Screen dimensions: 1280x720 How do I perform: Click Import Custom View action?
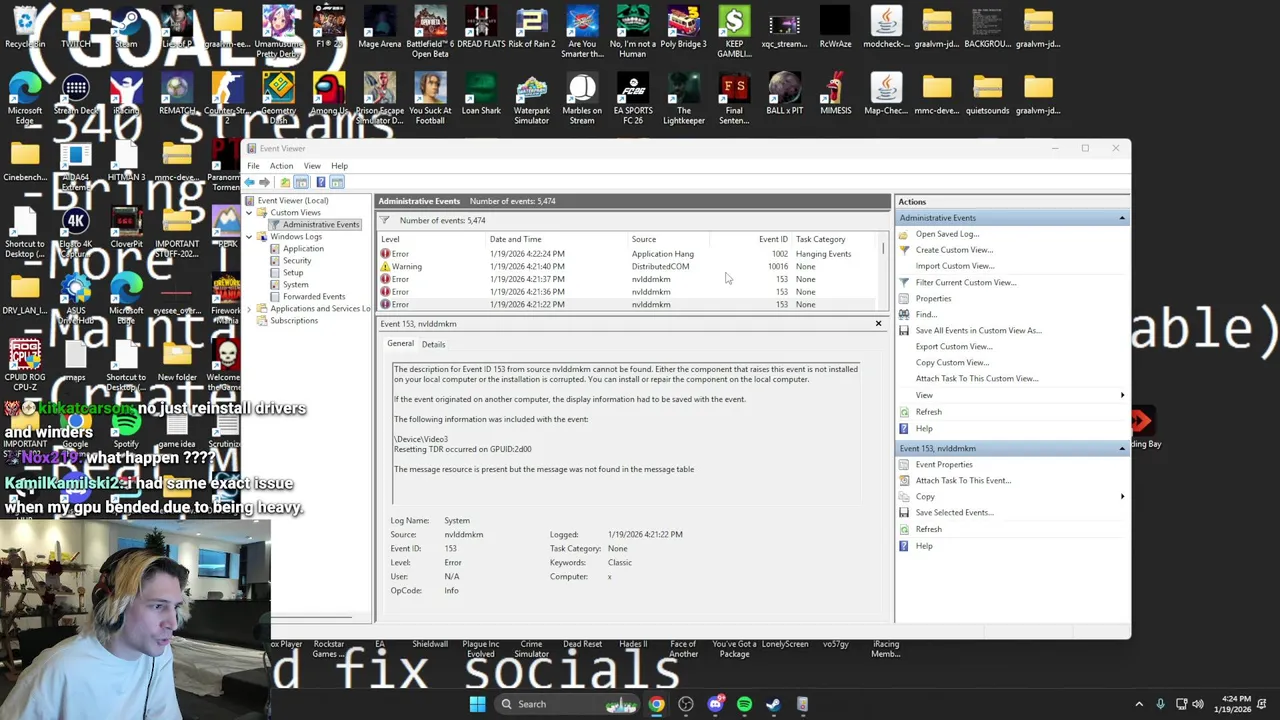tap(955, 266)
